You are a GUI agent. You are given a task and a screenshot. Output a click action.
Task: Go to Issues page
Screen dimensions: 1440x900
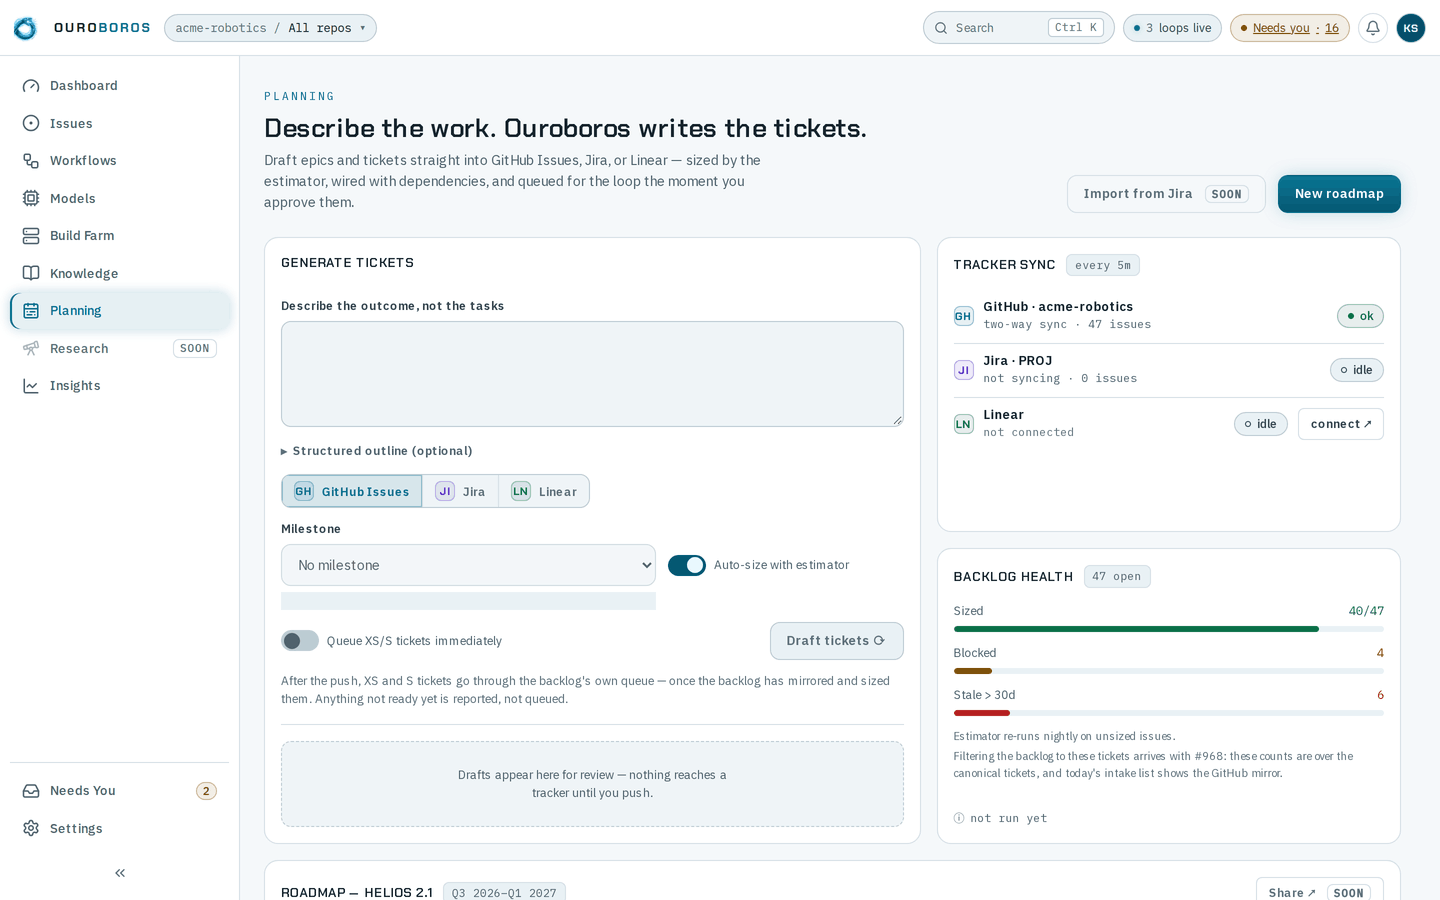120,123
